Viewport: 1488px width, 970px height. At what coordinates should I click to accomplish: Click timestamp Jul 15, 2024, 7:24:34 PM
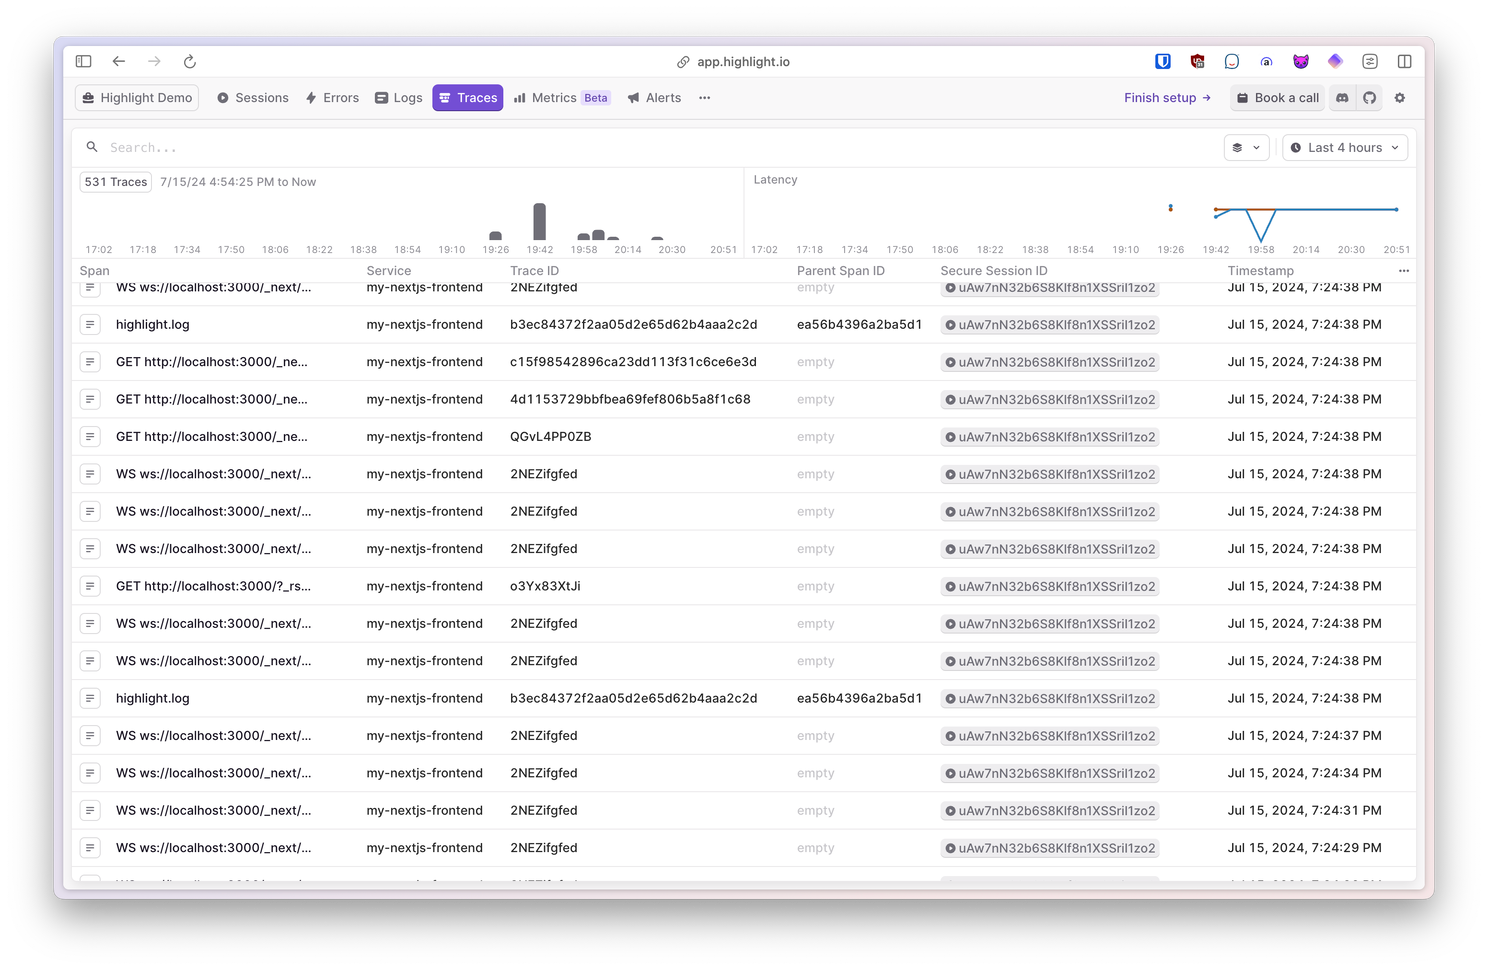[1305, 773]
